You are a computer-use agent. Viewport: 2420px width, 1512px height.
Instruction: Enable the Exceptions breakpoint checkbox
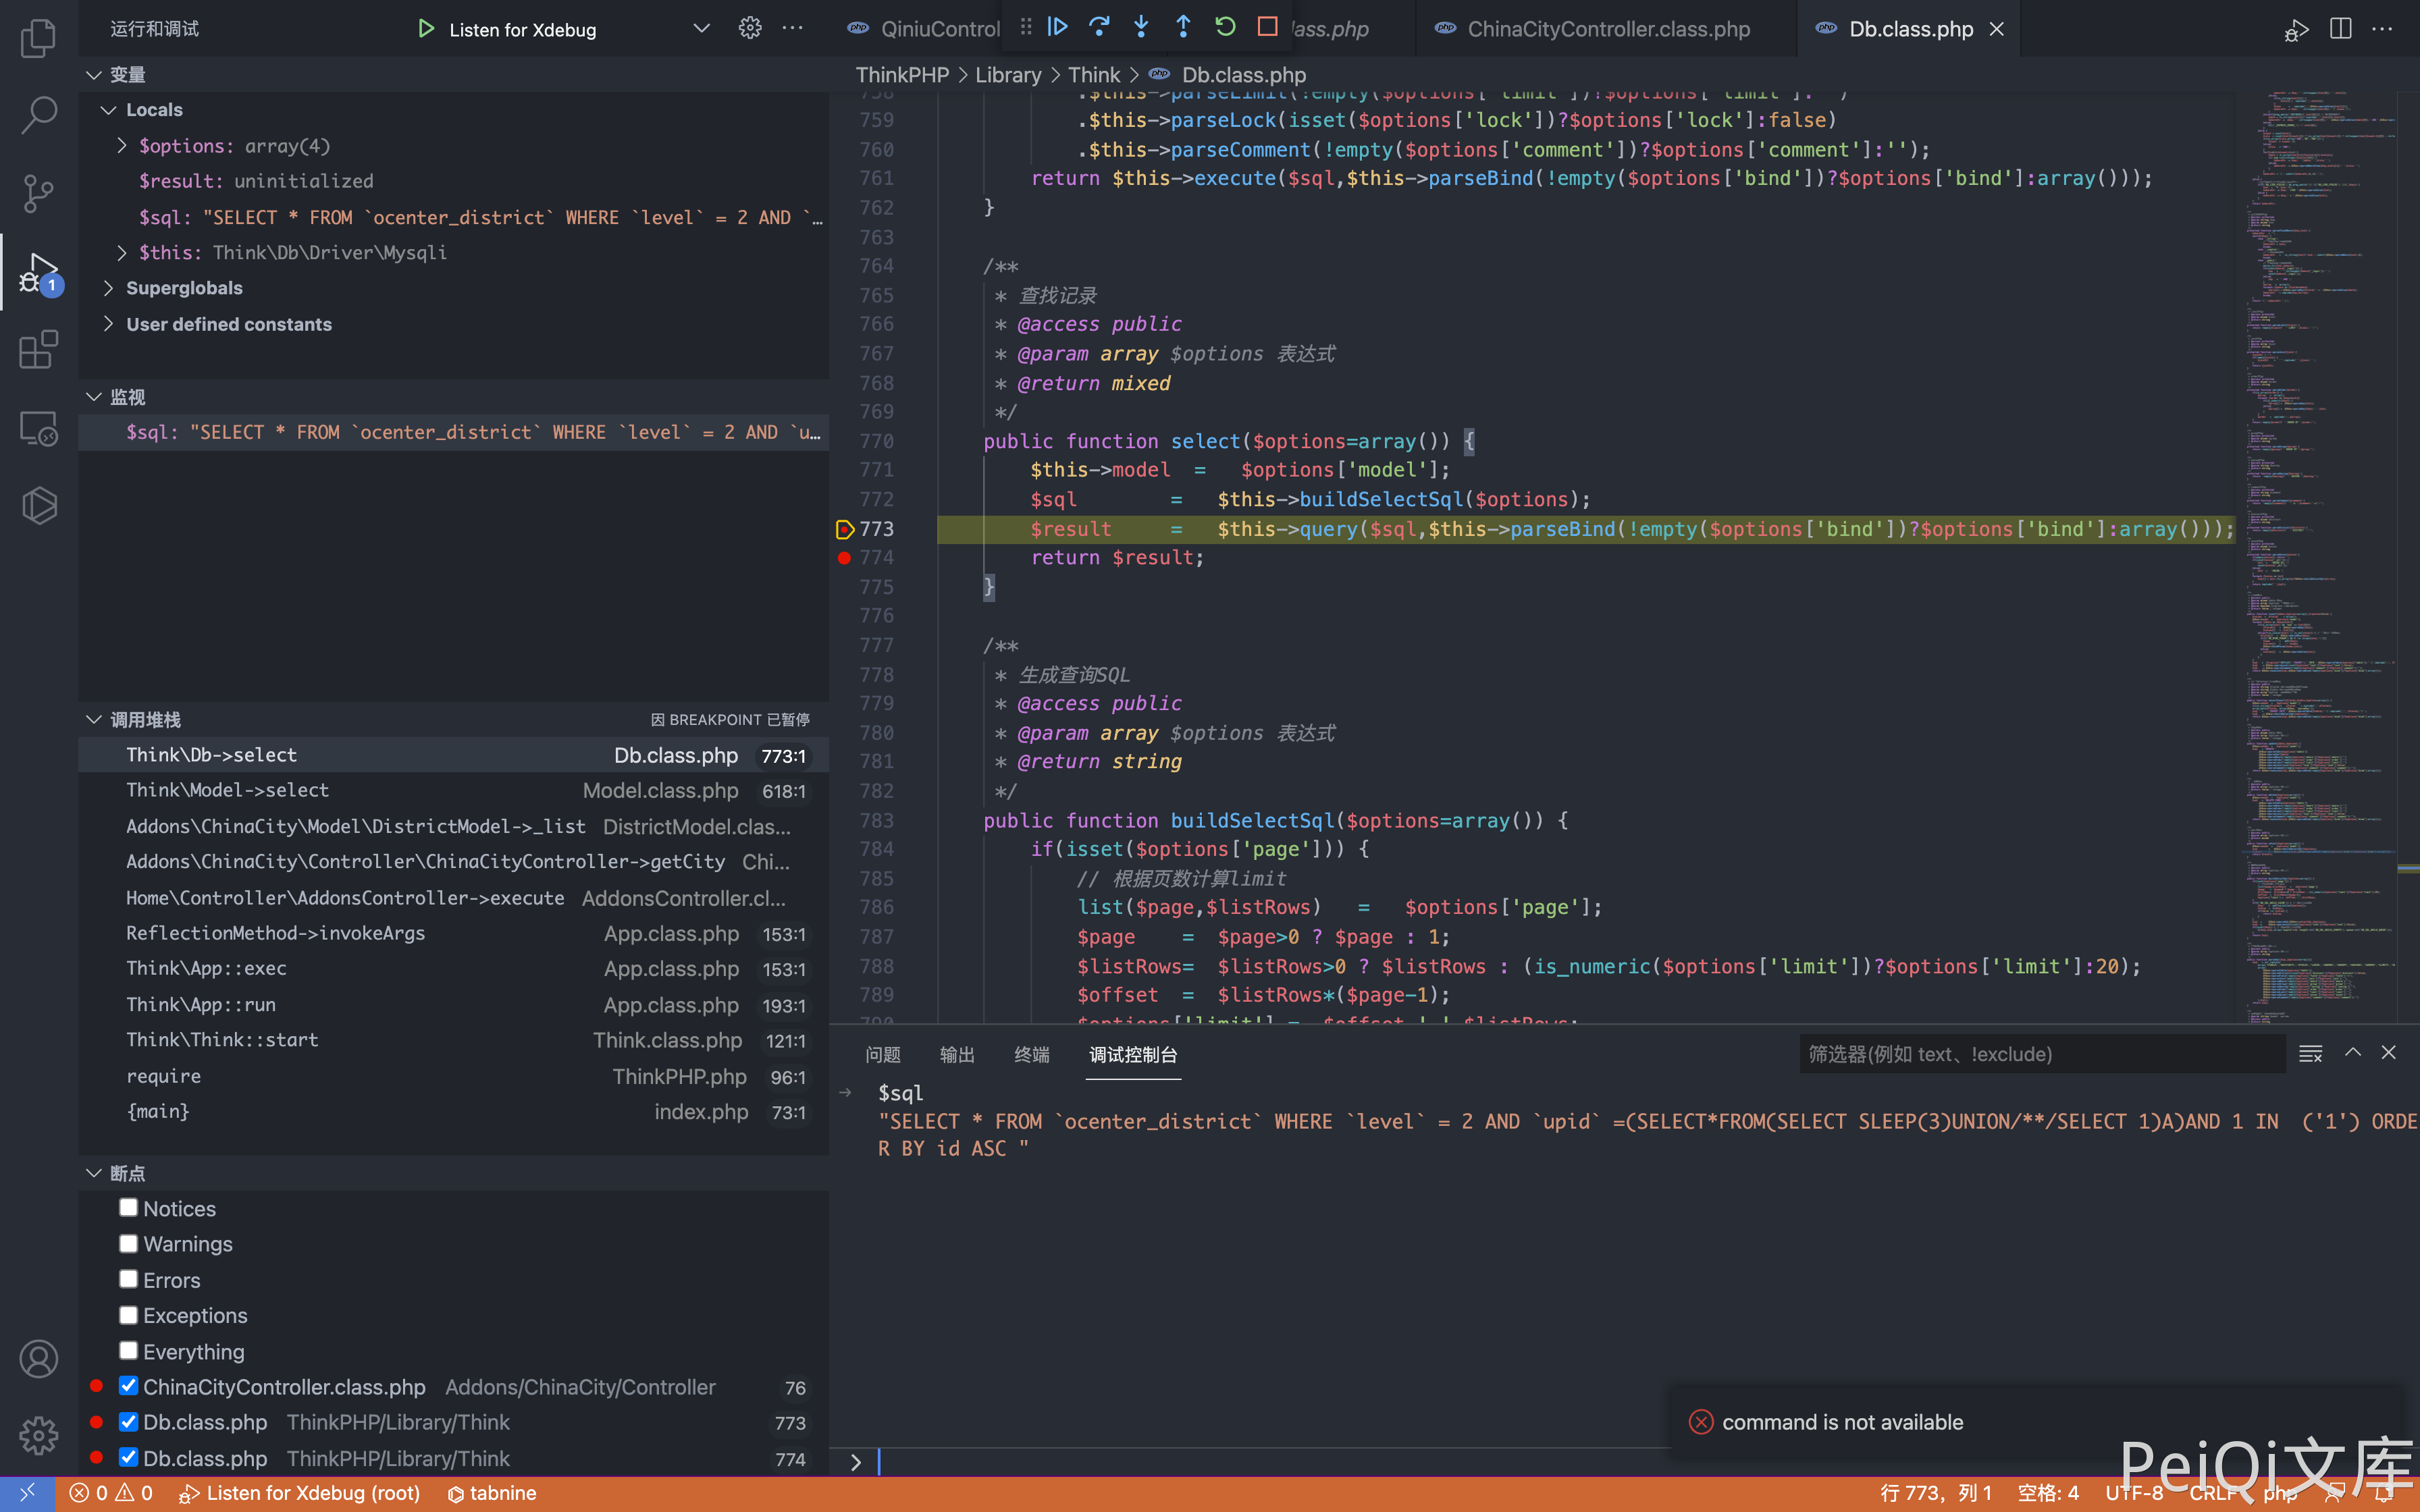[x=128, y=1315]
